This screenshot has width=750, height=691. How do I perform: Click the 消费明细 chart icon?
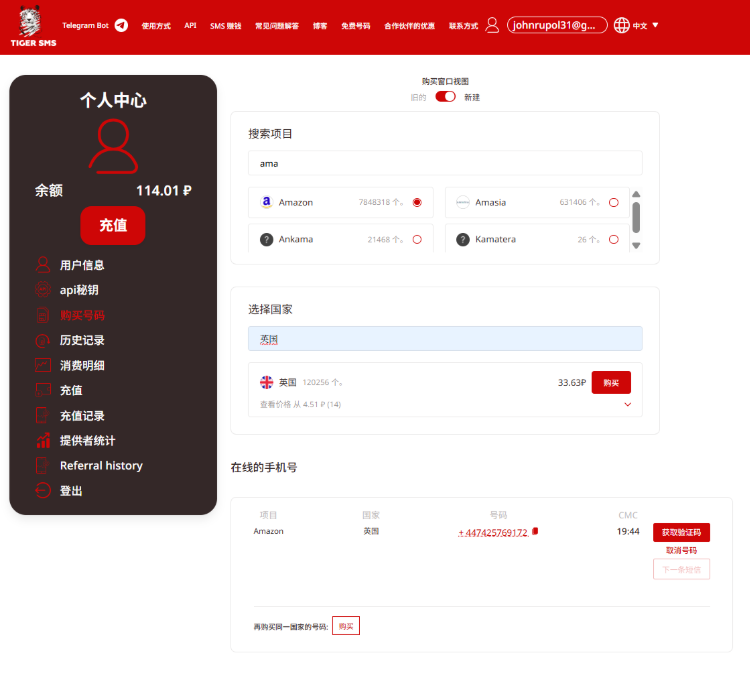pos(43,365)
